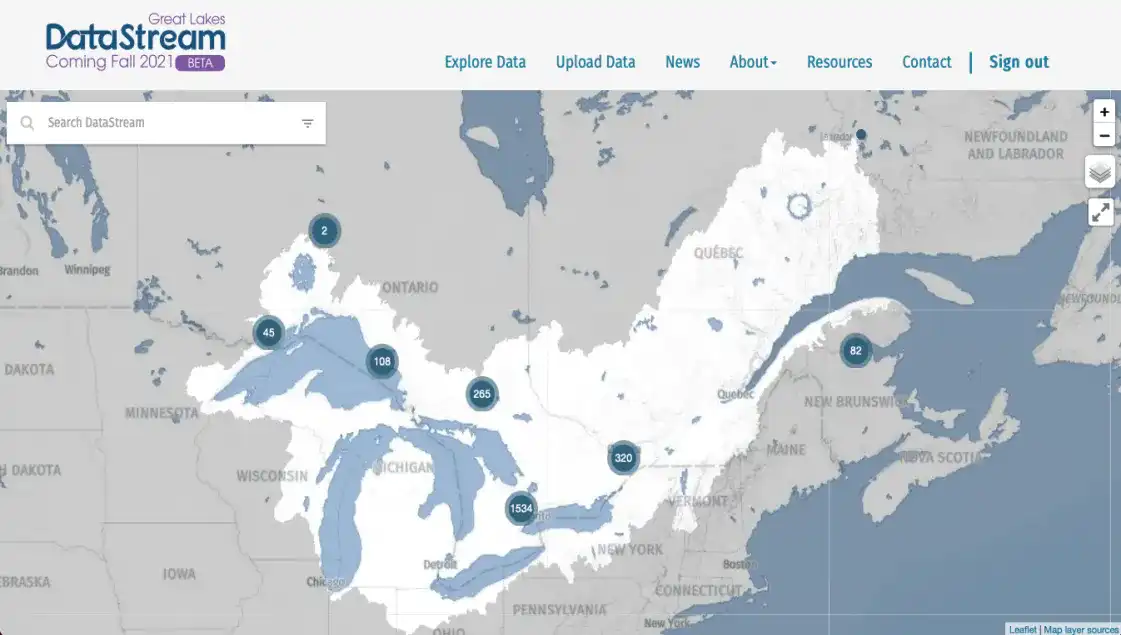The height and width of the screenshot is (635, 1121).
Task: Open the Map layer sources link
Action: [x=1081, y=629]
